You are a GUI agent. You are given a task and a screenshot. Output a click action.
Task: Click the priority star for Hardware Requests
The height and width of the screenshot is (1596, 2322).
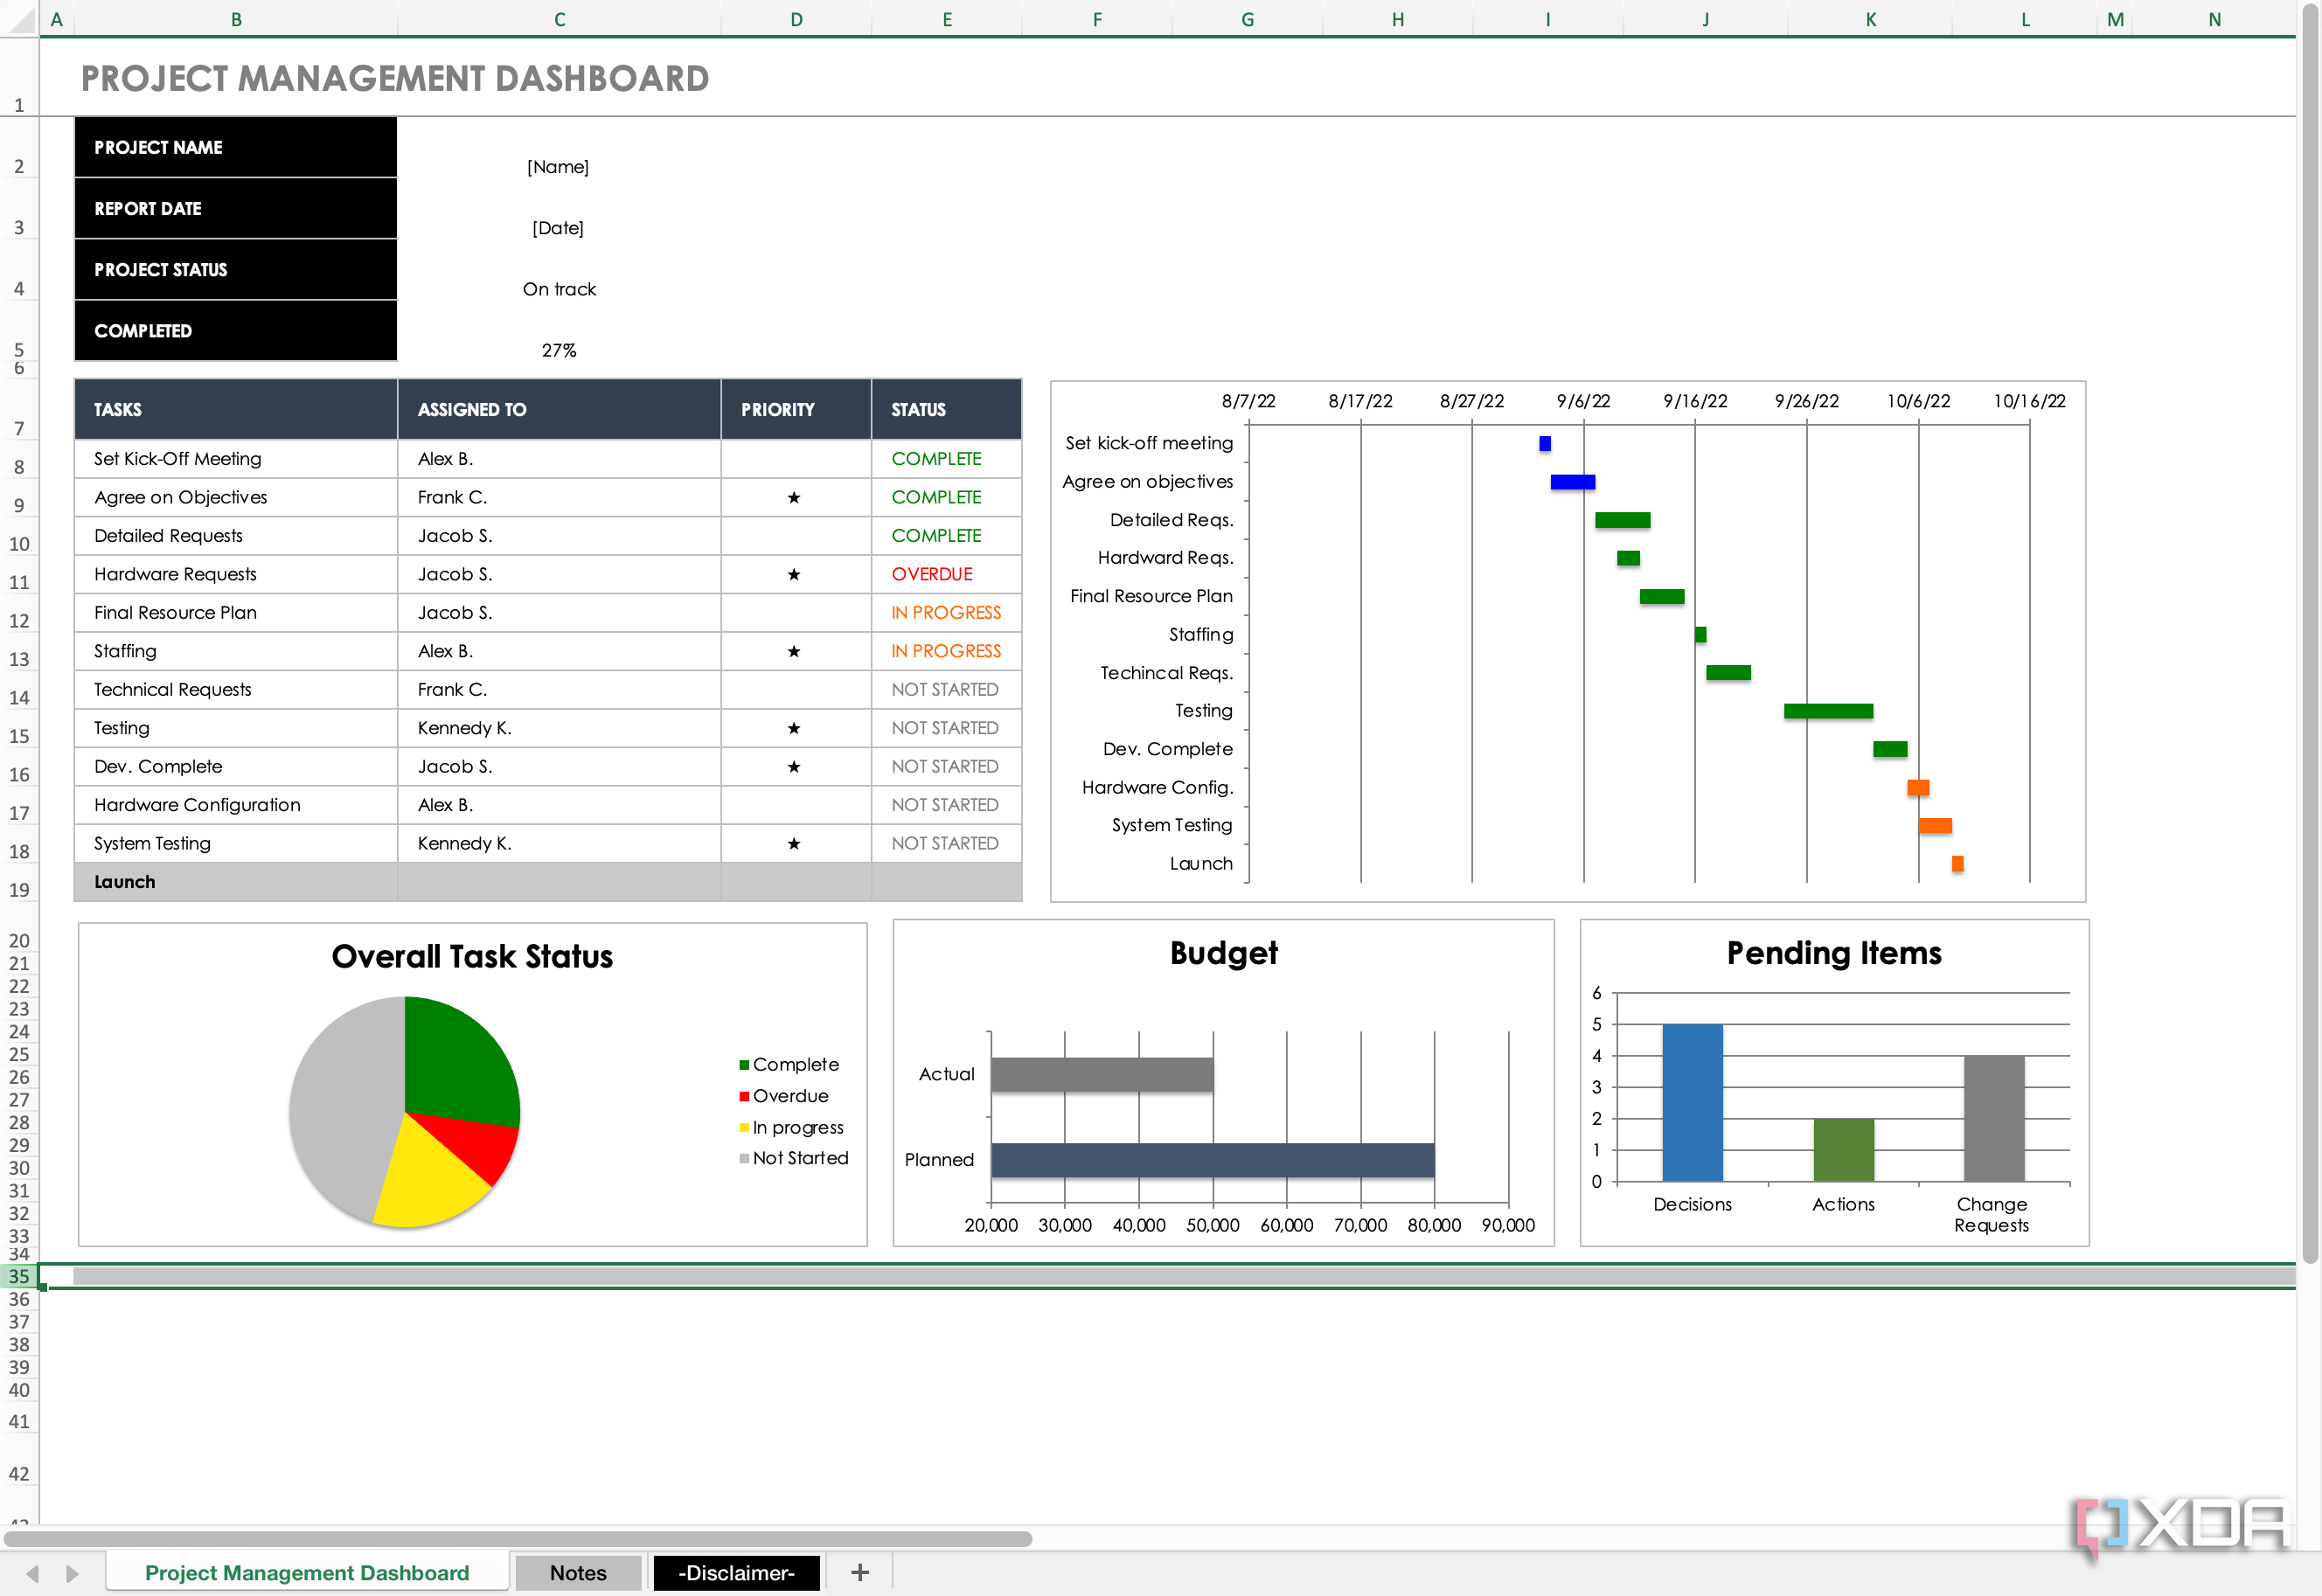point(794,574)
